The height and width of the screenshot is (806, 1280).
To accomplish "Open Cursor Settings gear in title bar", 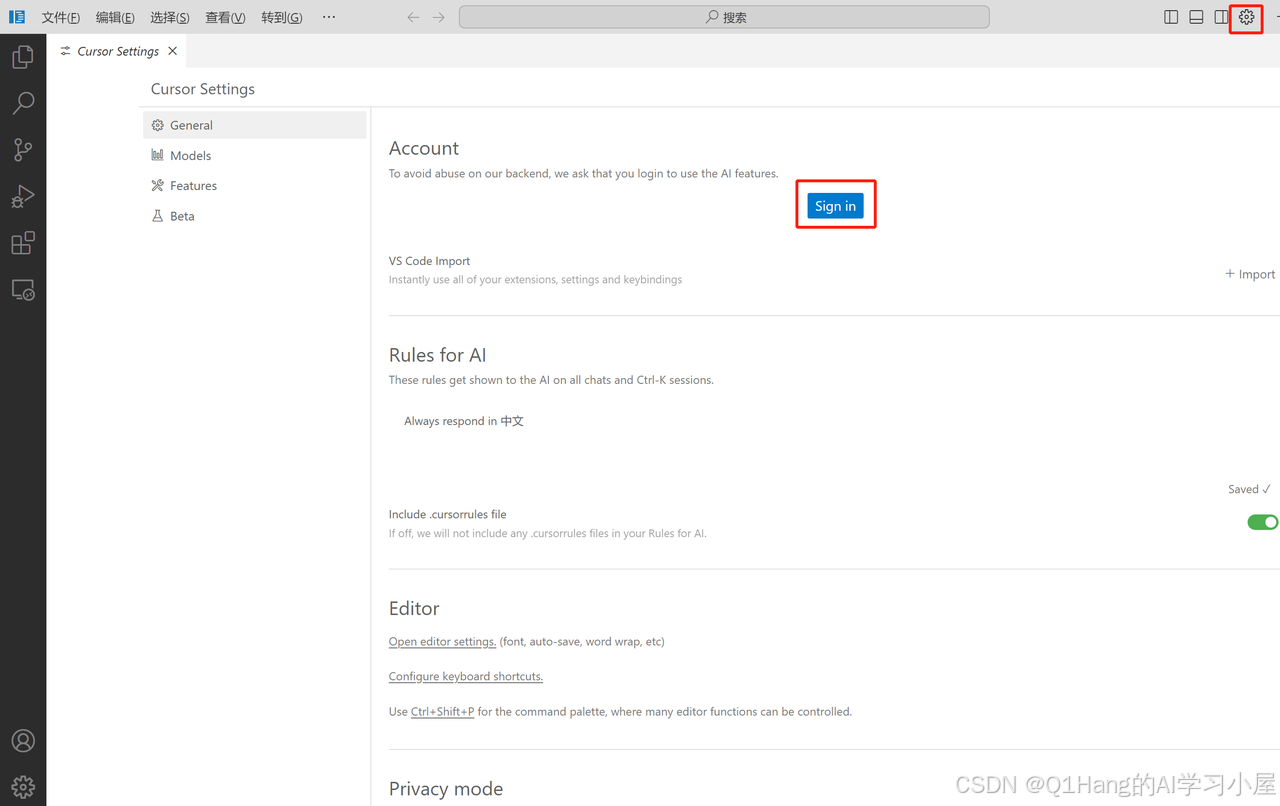I will click(1246, 17).
